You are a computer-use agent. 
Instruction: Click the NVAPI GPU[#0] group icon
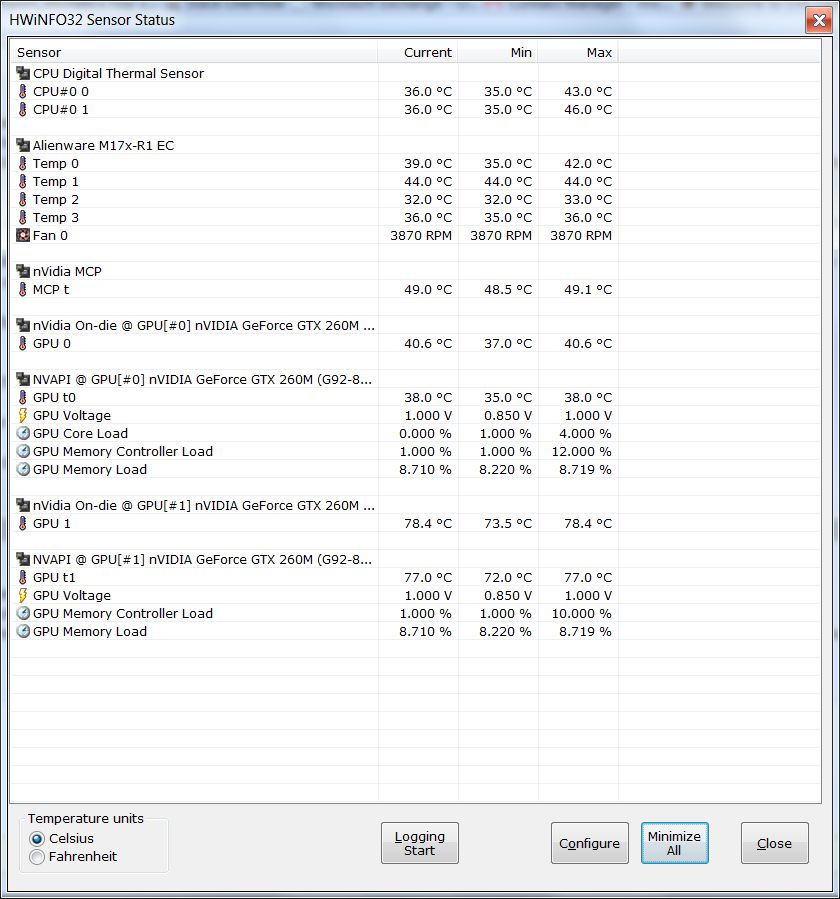click(23, 379)
